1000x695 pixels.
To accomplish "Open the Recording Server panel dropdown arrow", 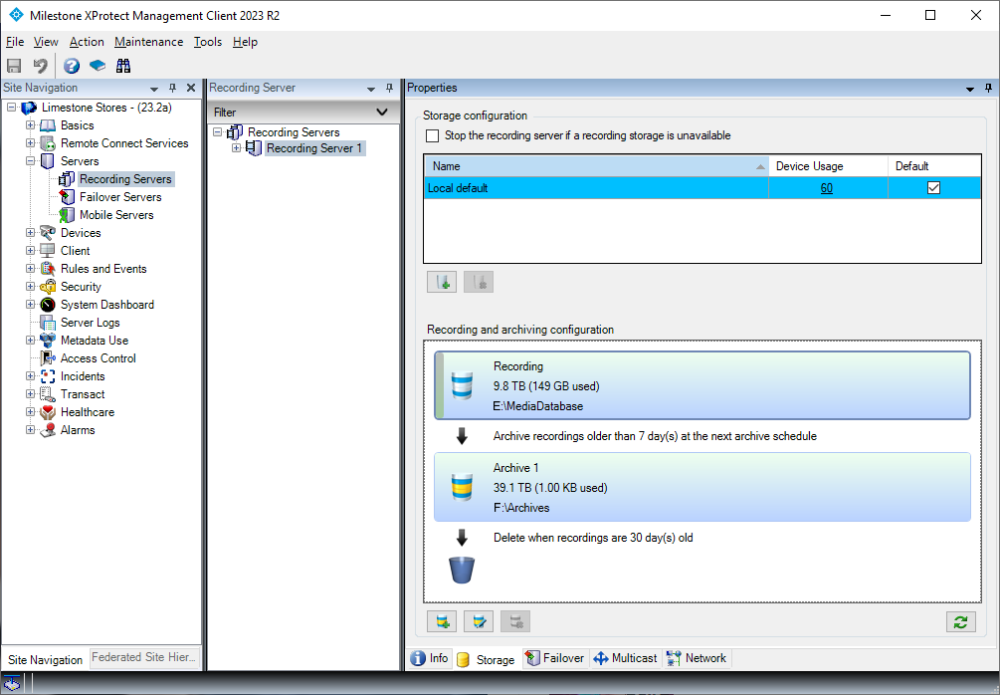I will point(371,89).
